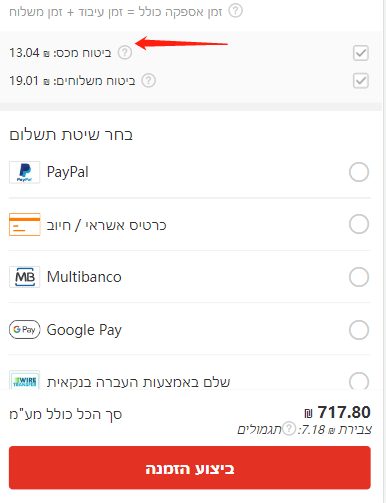
Task: Click the help icon beside total delivery time
Action: point(235,11)
